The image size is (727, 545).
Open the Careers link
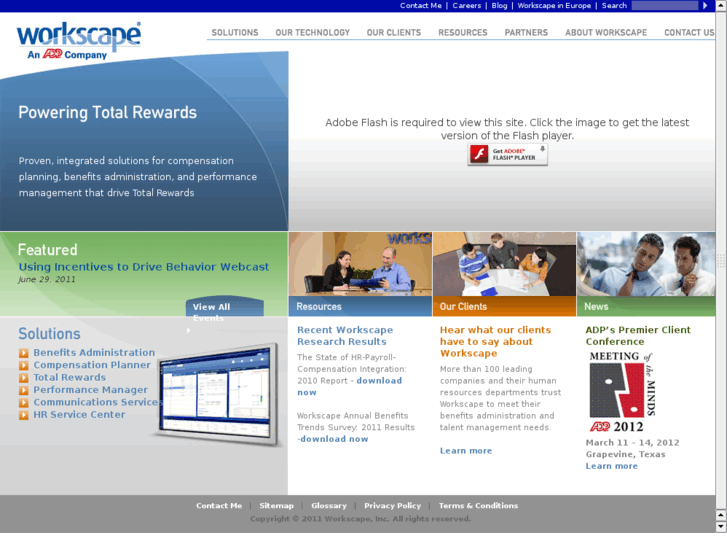pos(466,6)
